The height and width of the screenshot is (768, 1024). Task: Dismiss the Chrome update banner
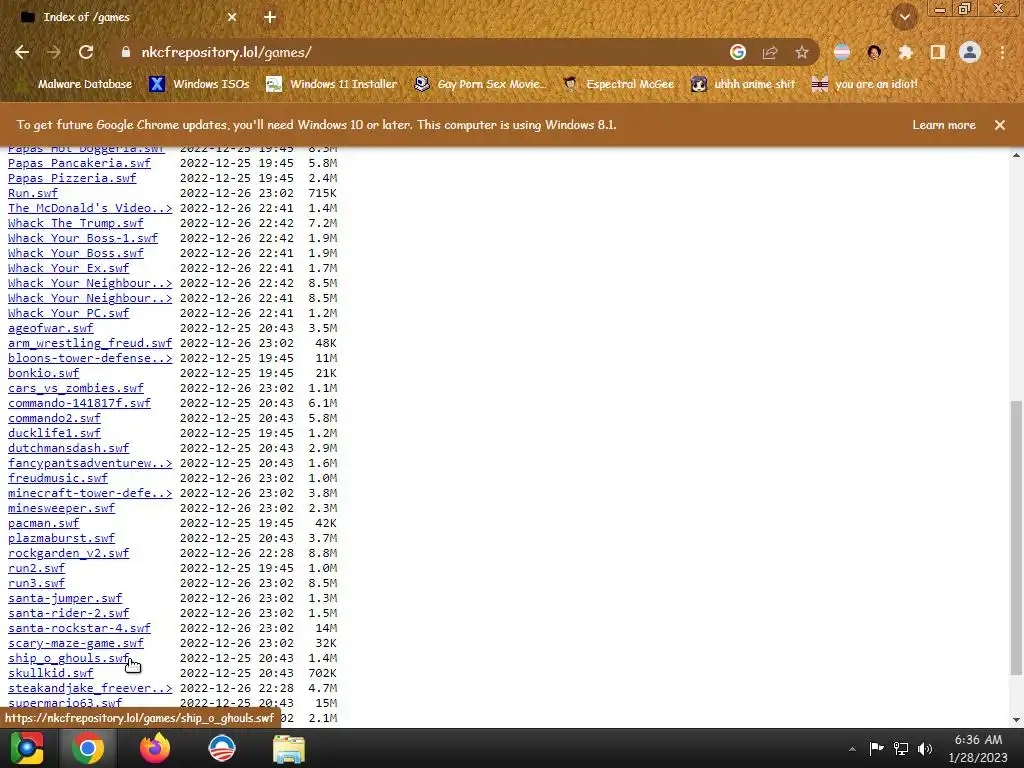[1000, 125]
